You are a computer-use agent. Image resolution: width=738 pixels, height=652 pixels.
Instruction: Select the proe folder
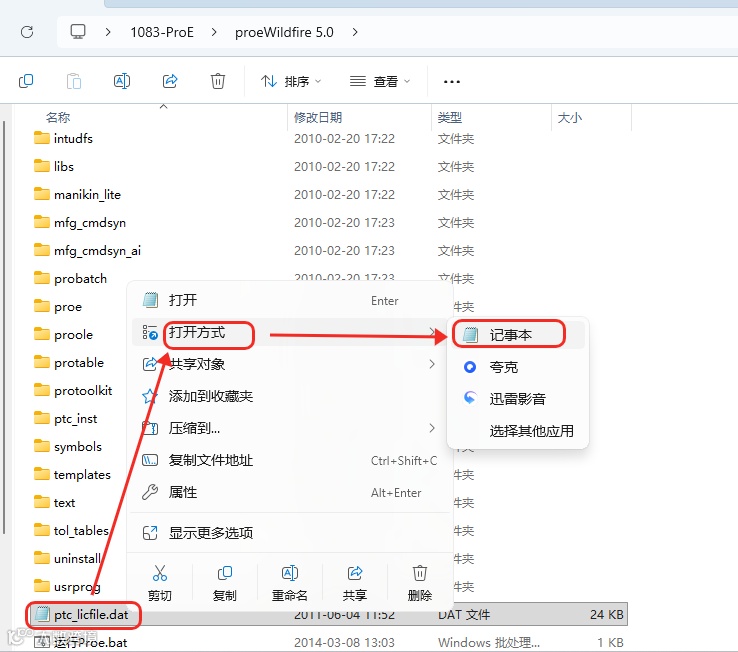58,306
